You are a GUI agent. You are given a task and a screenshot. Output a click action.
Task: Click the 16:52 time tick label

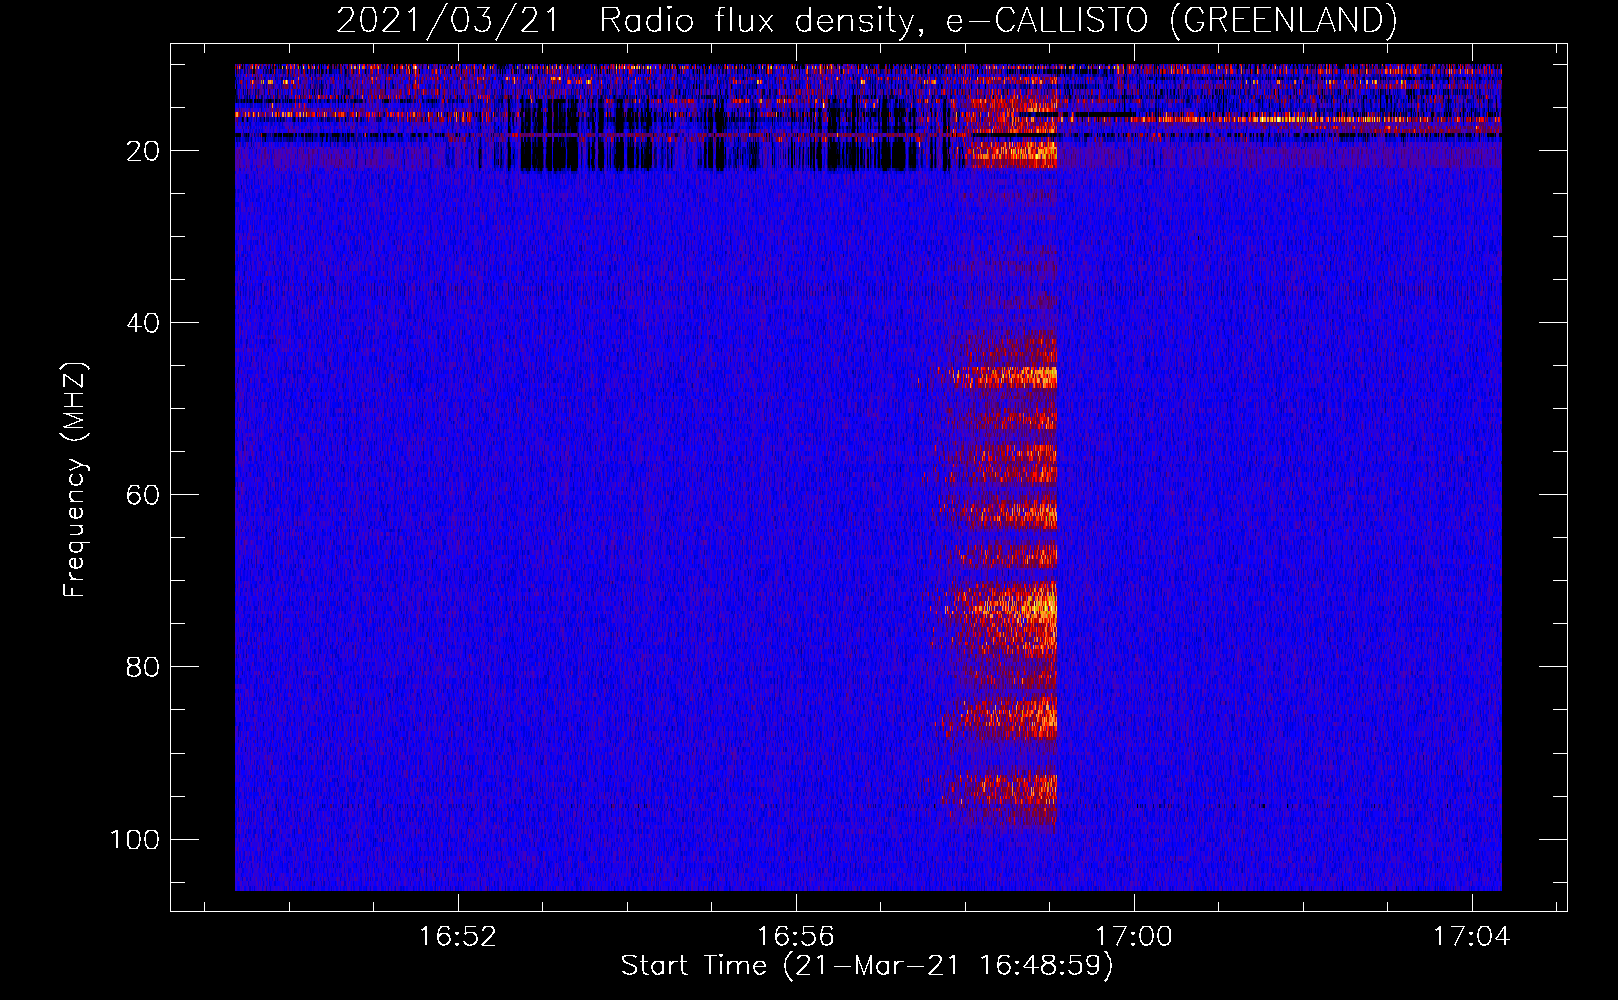[458, 937]
